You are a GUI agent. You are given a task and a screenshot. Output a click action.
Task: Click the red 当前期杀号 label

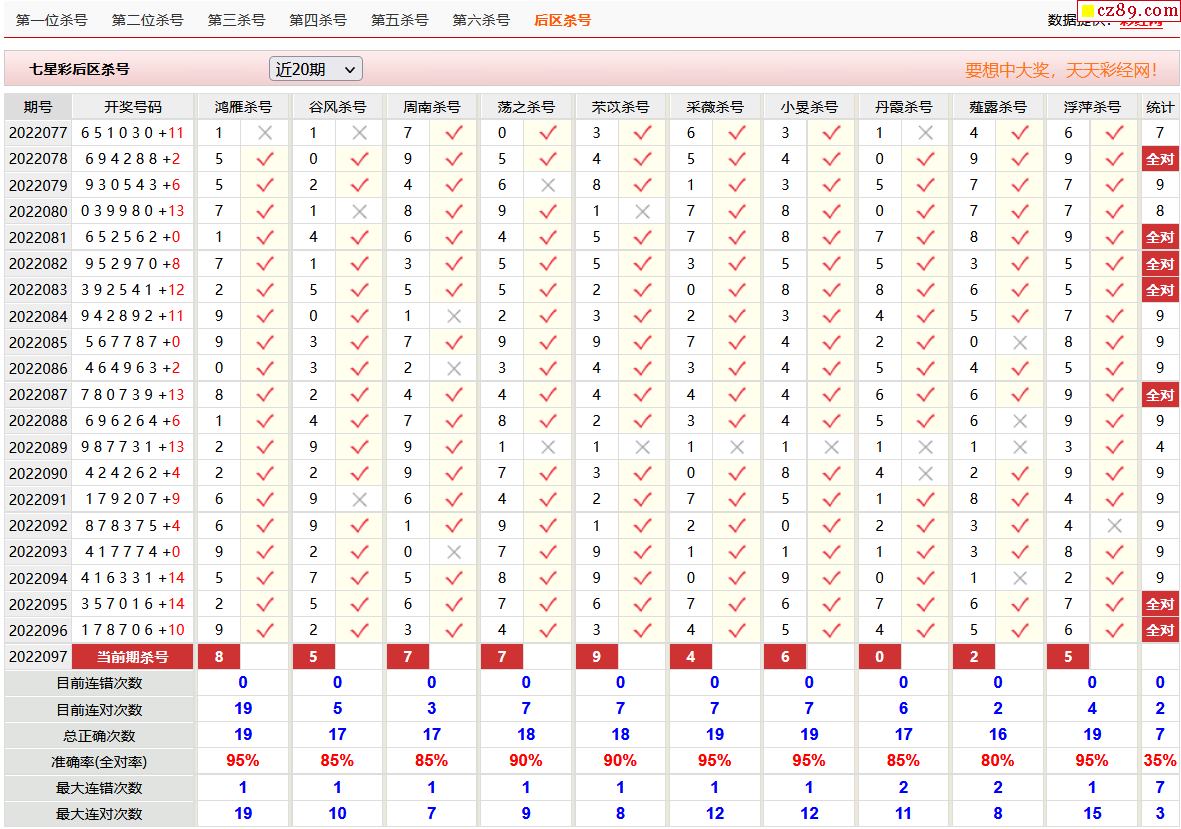[x=133, y=657]
